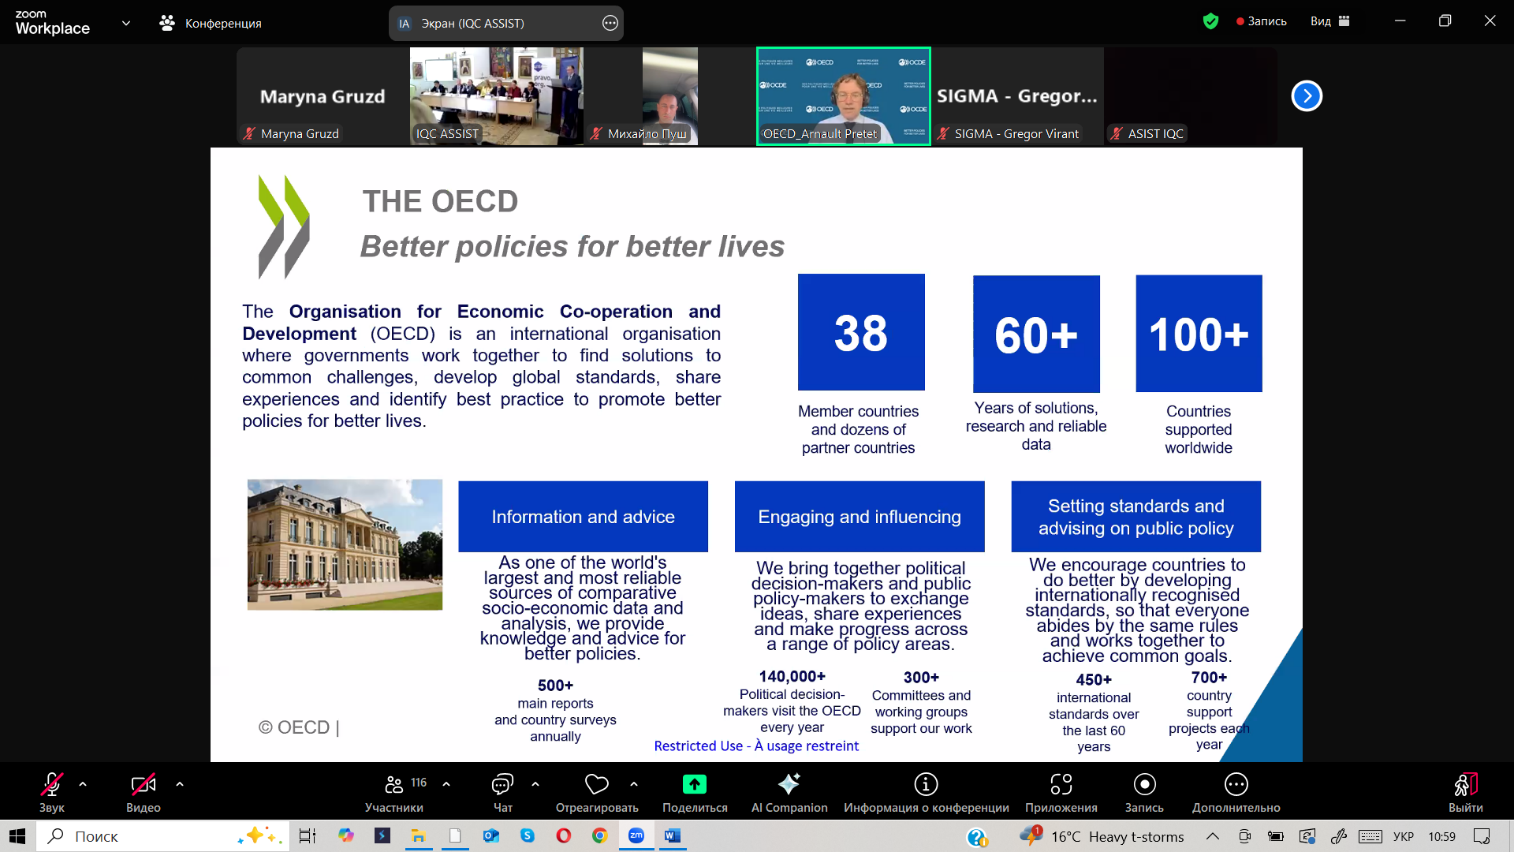Leave meeting with the Выйти button

1465,792
